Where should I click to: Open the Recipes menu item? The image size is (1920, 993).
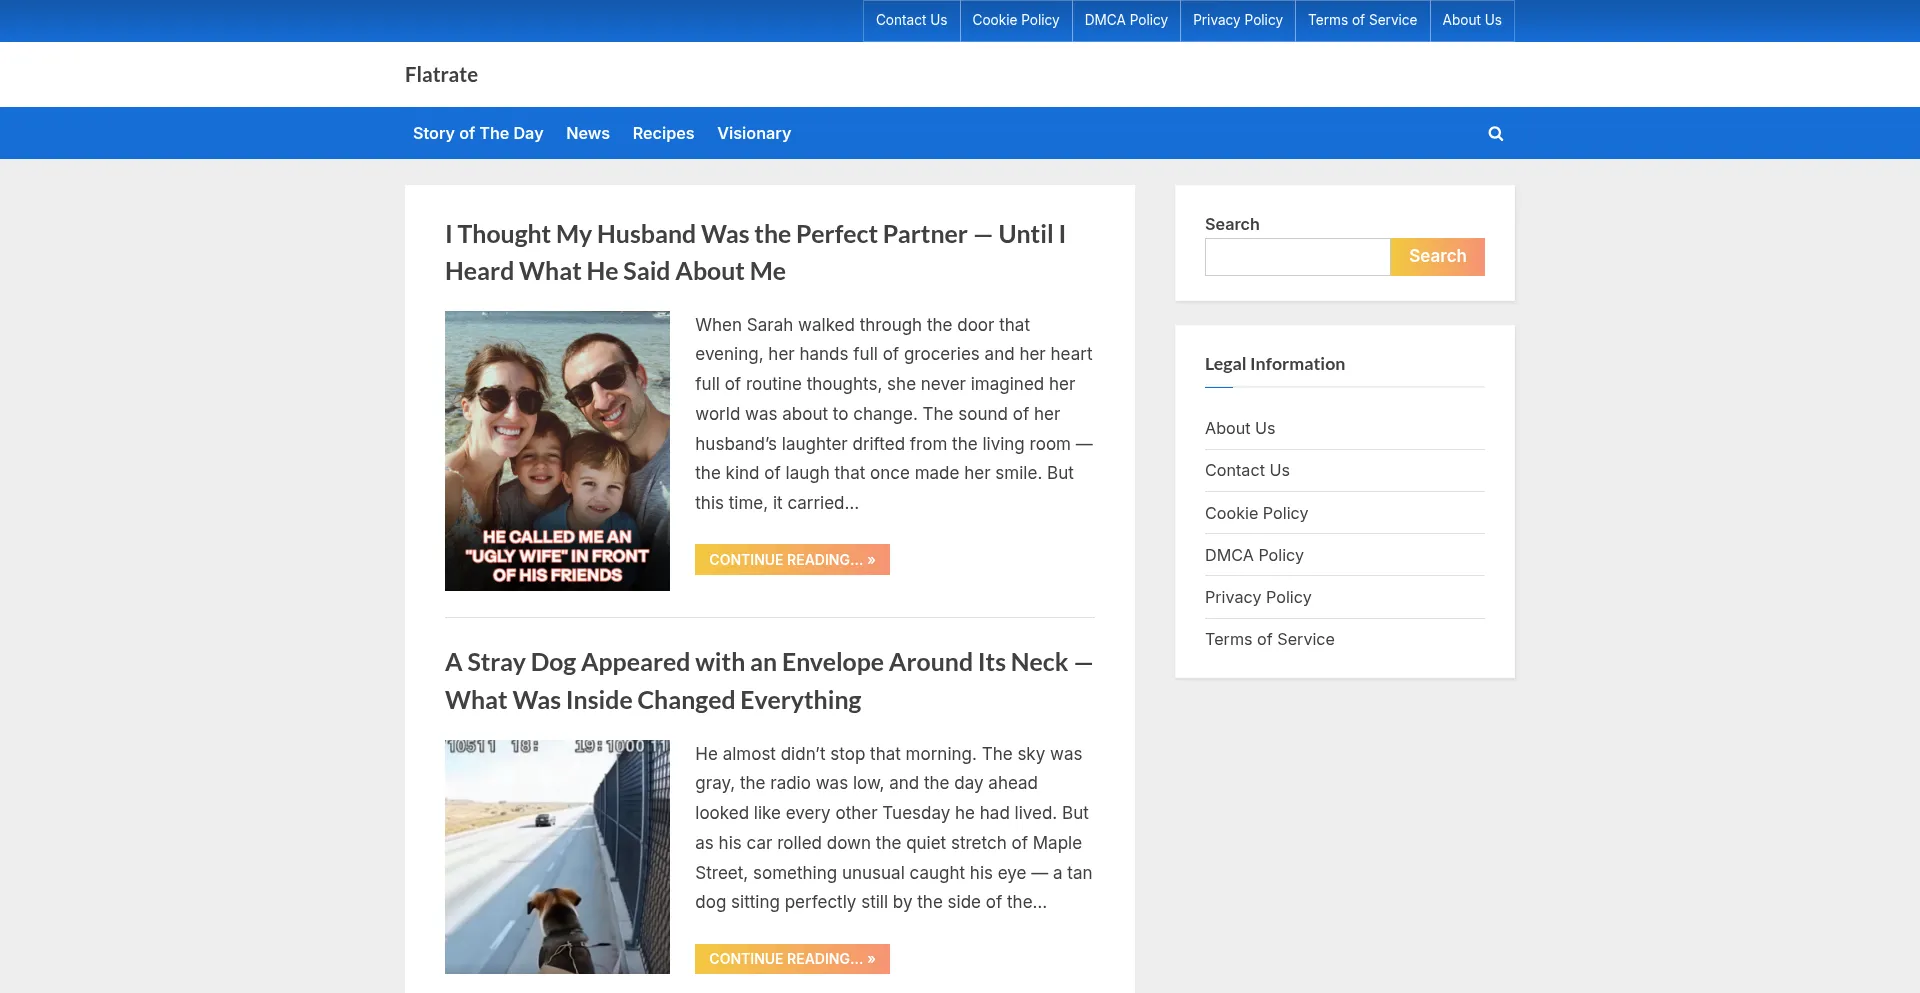pyautogui.click(x=663, y=133)
